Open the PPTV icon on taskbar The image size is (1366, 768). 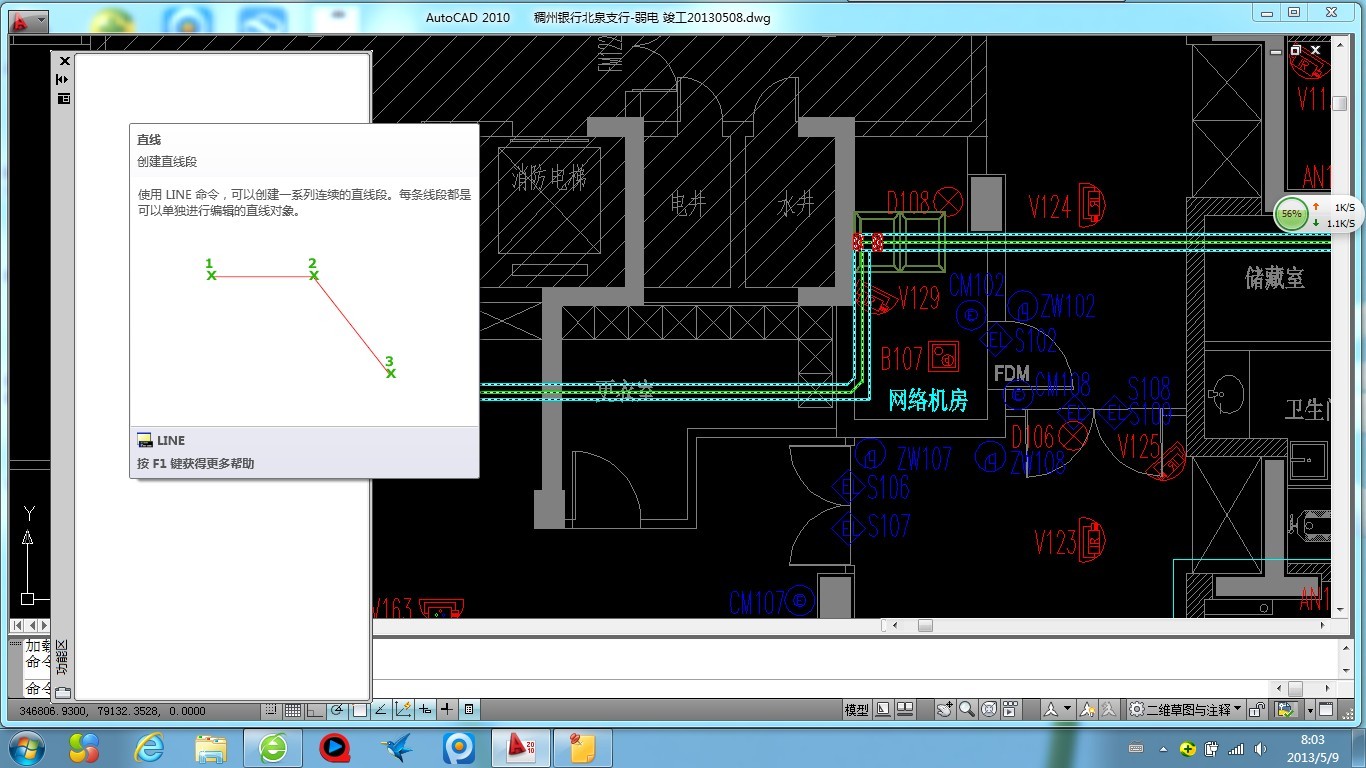point(459,747)
